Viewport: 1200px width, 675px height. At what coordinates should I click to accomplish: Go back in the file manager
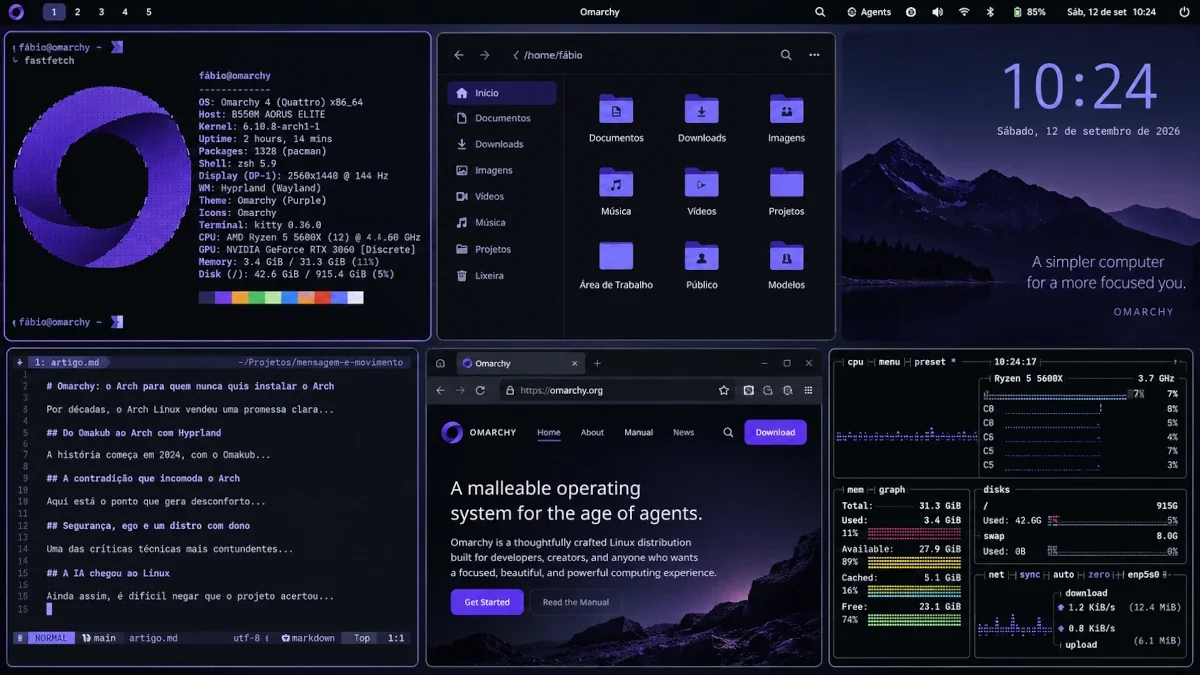point(459,55)
